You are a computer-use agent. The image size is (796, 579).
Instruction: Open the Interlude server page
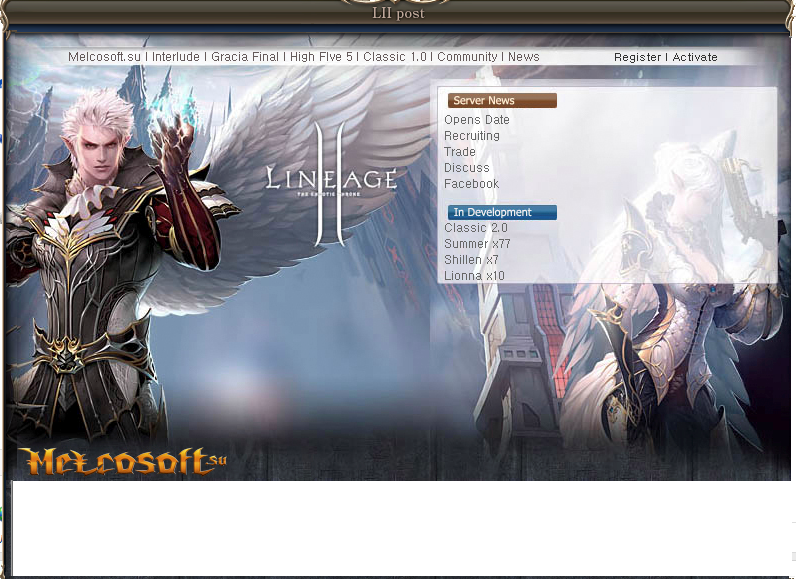[x=176, y=57]
